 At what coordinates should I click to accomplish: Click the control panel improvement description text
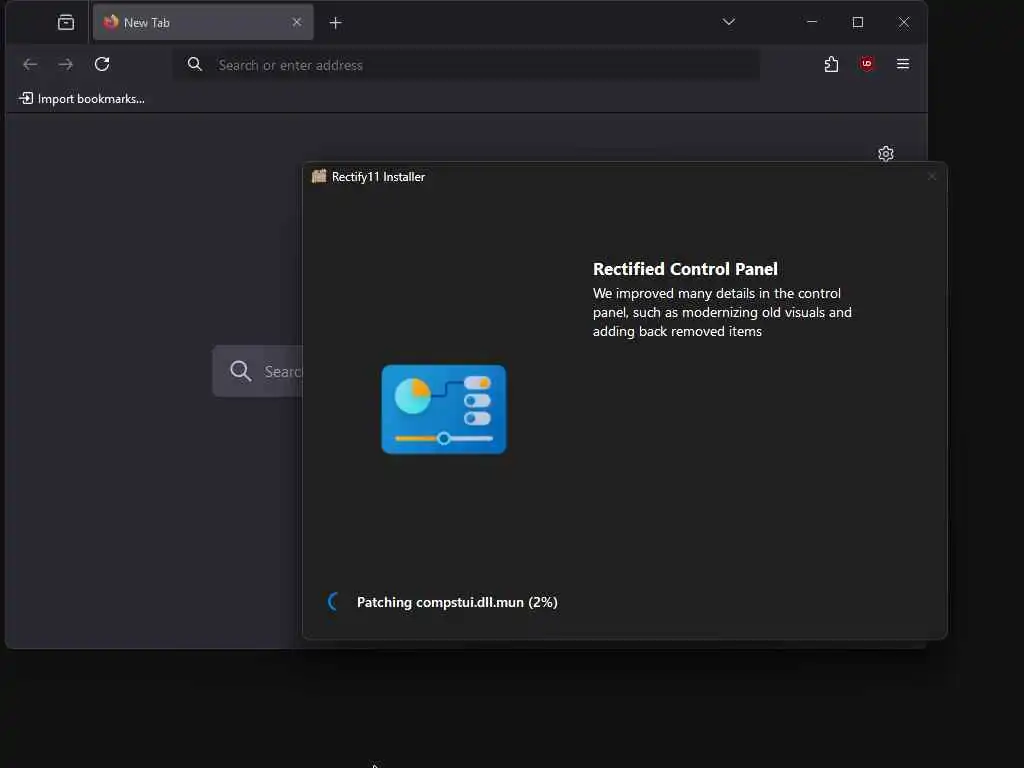click(x=722, y=312)
